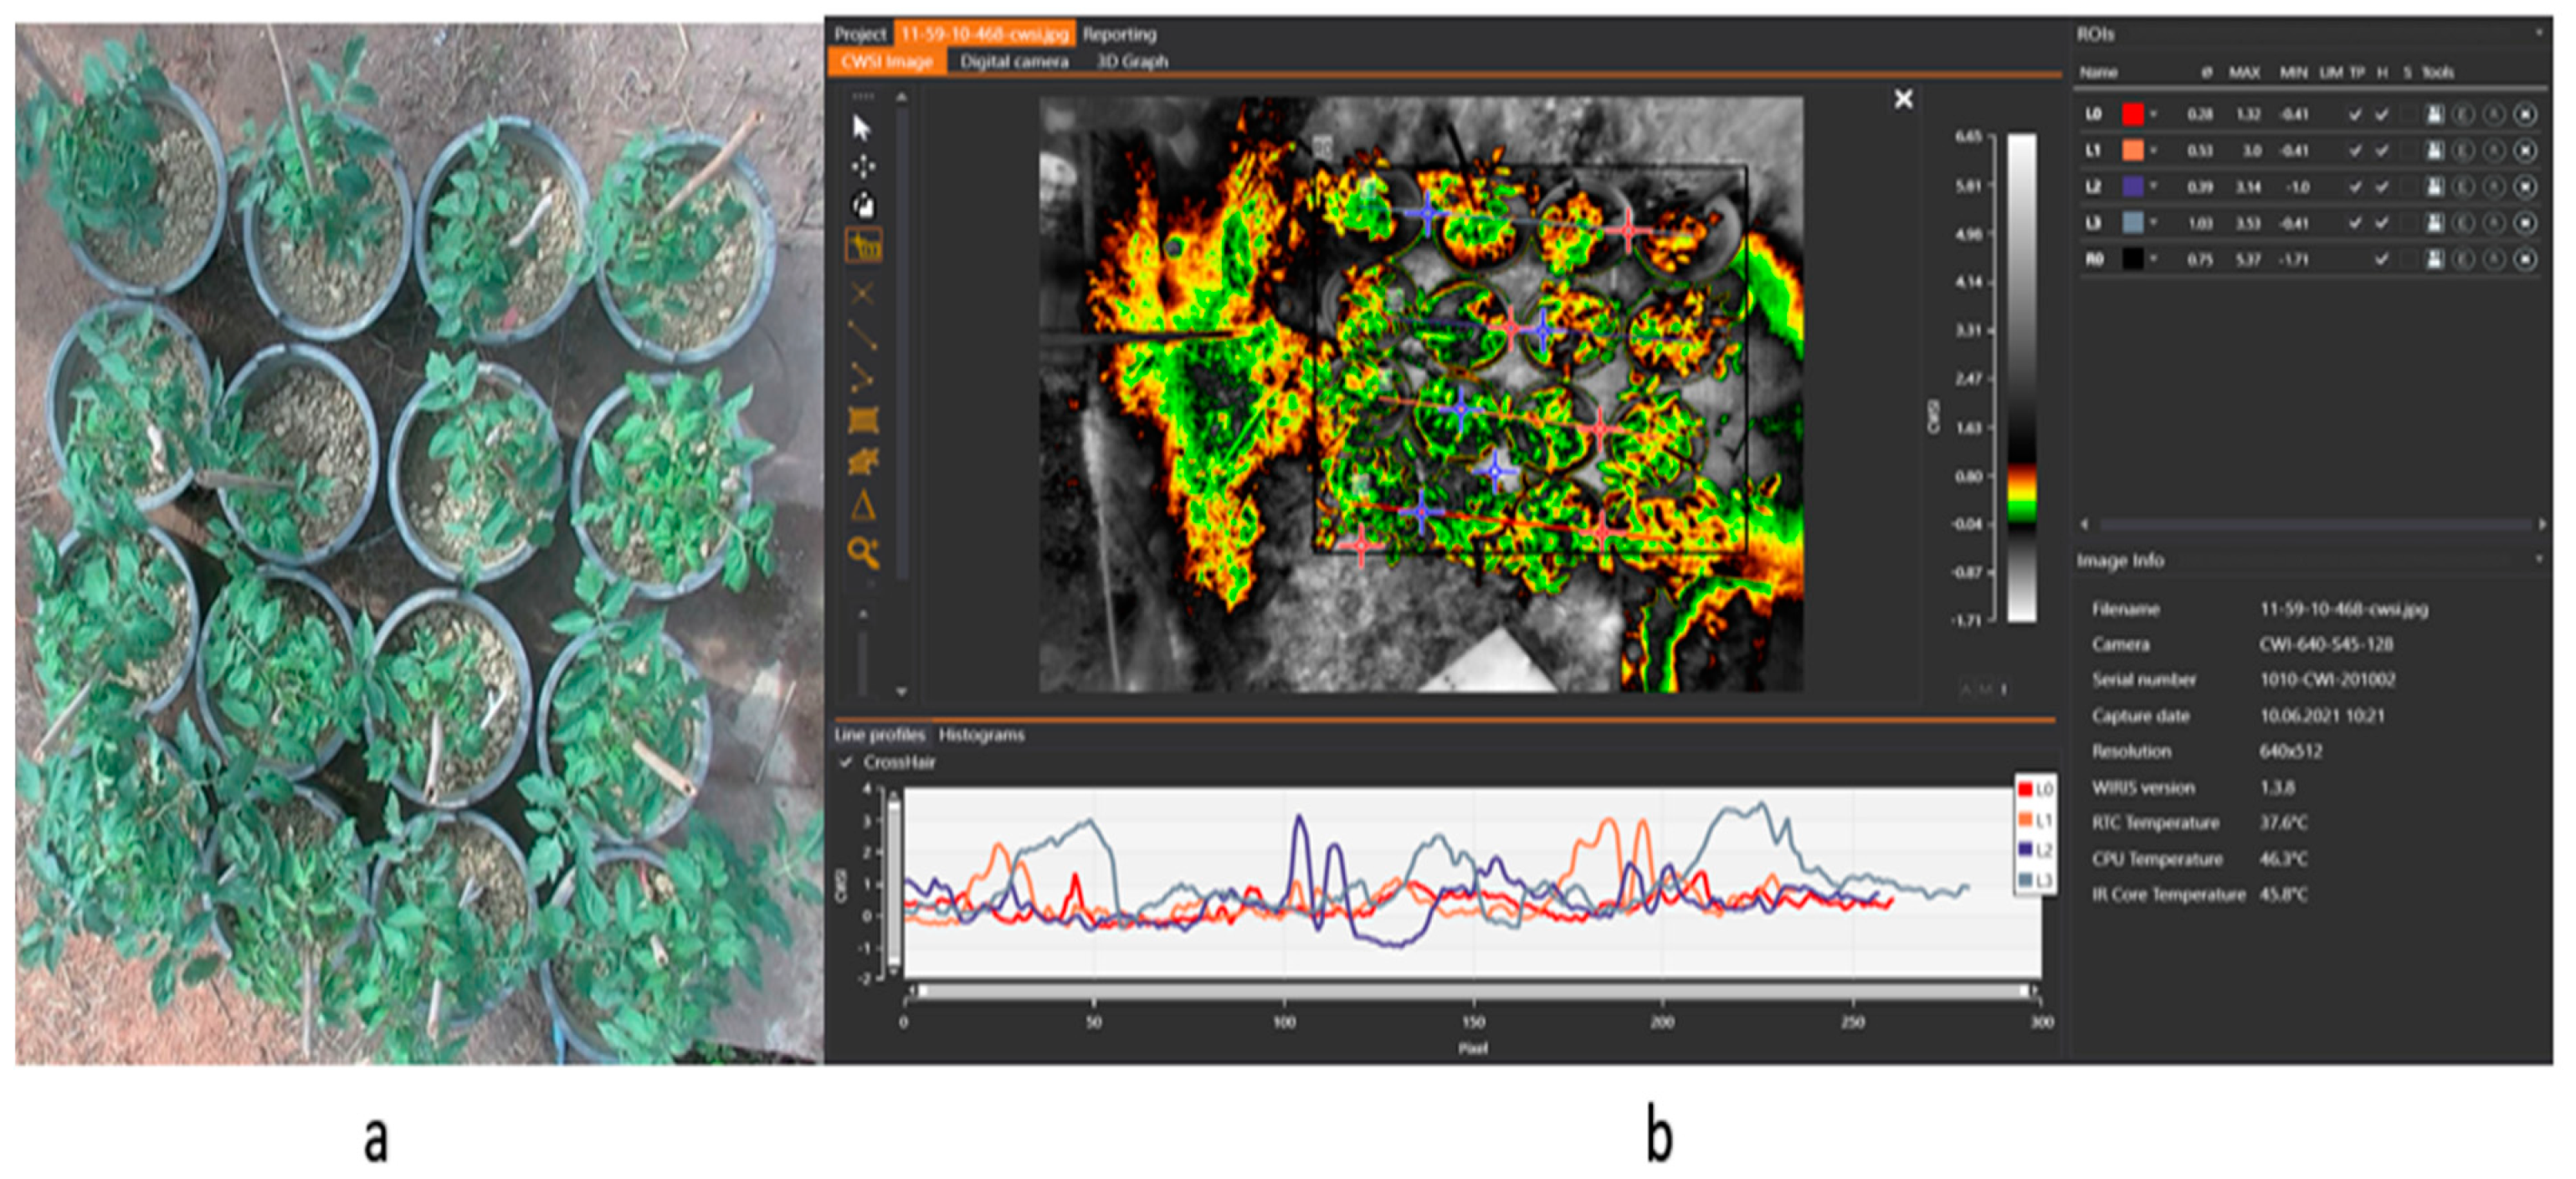Toggle the CrossHair checkbox

(846, 762)
